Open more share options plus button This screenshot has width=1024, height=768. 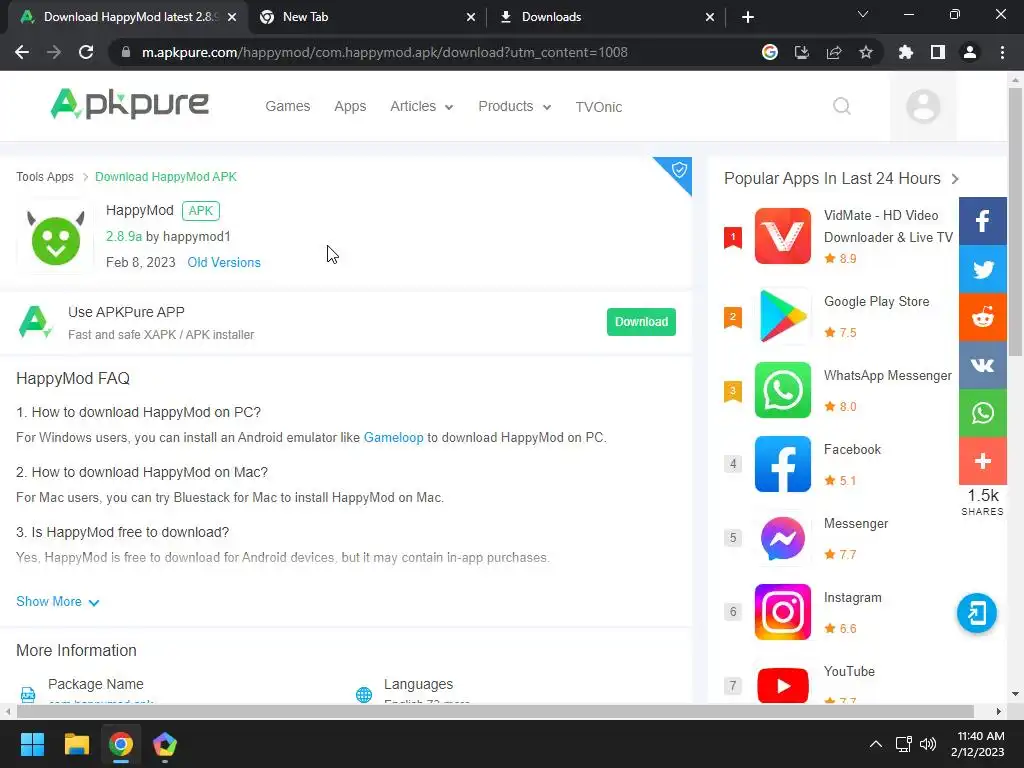(x=982, y=461)
